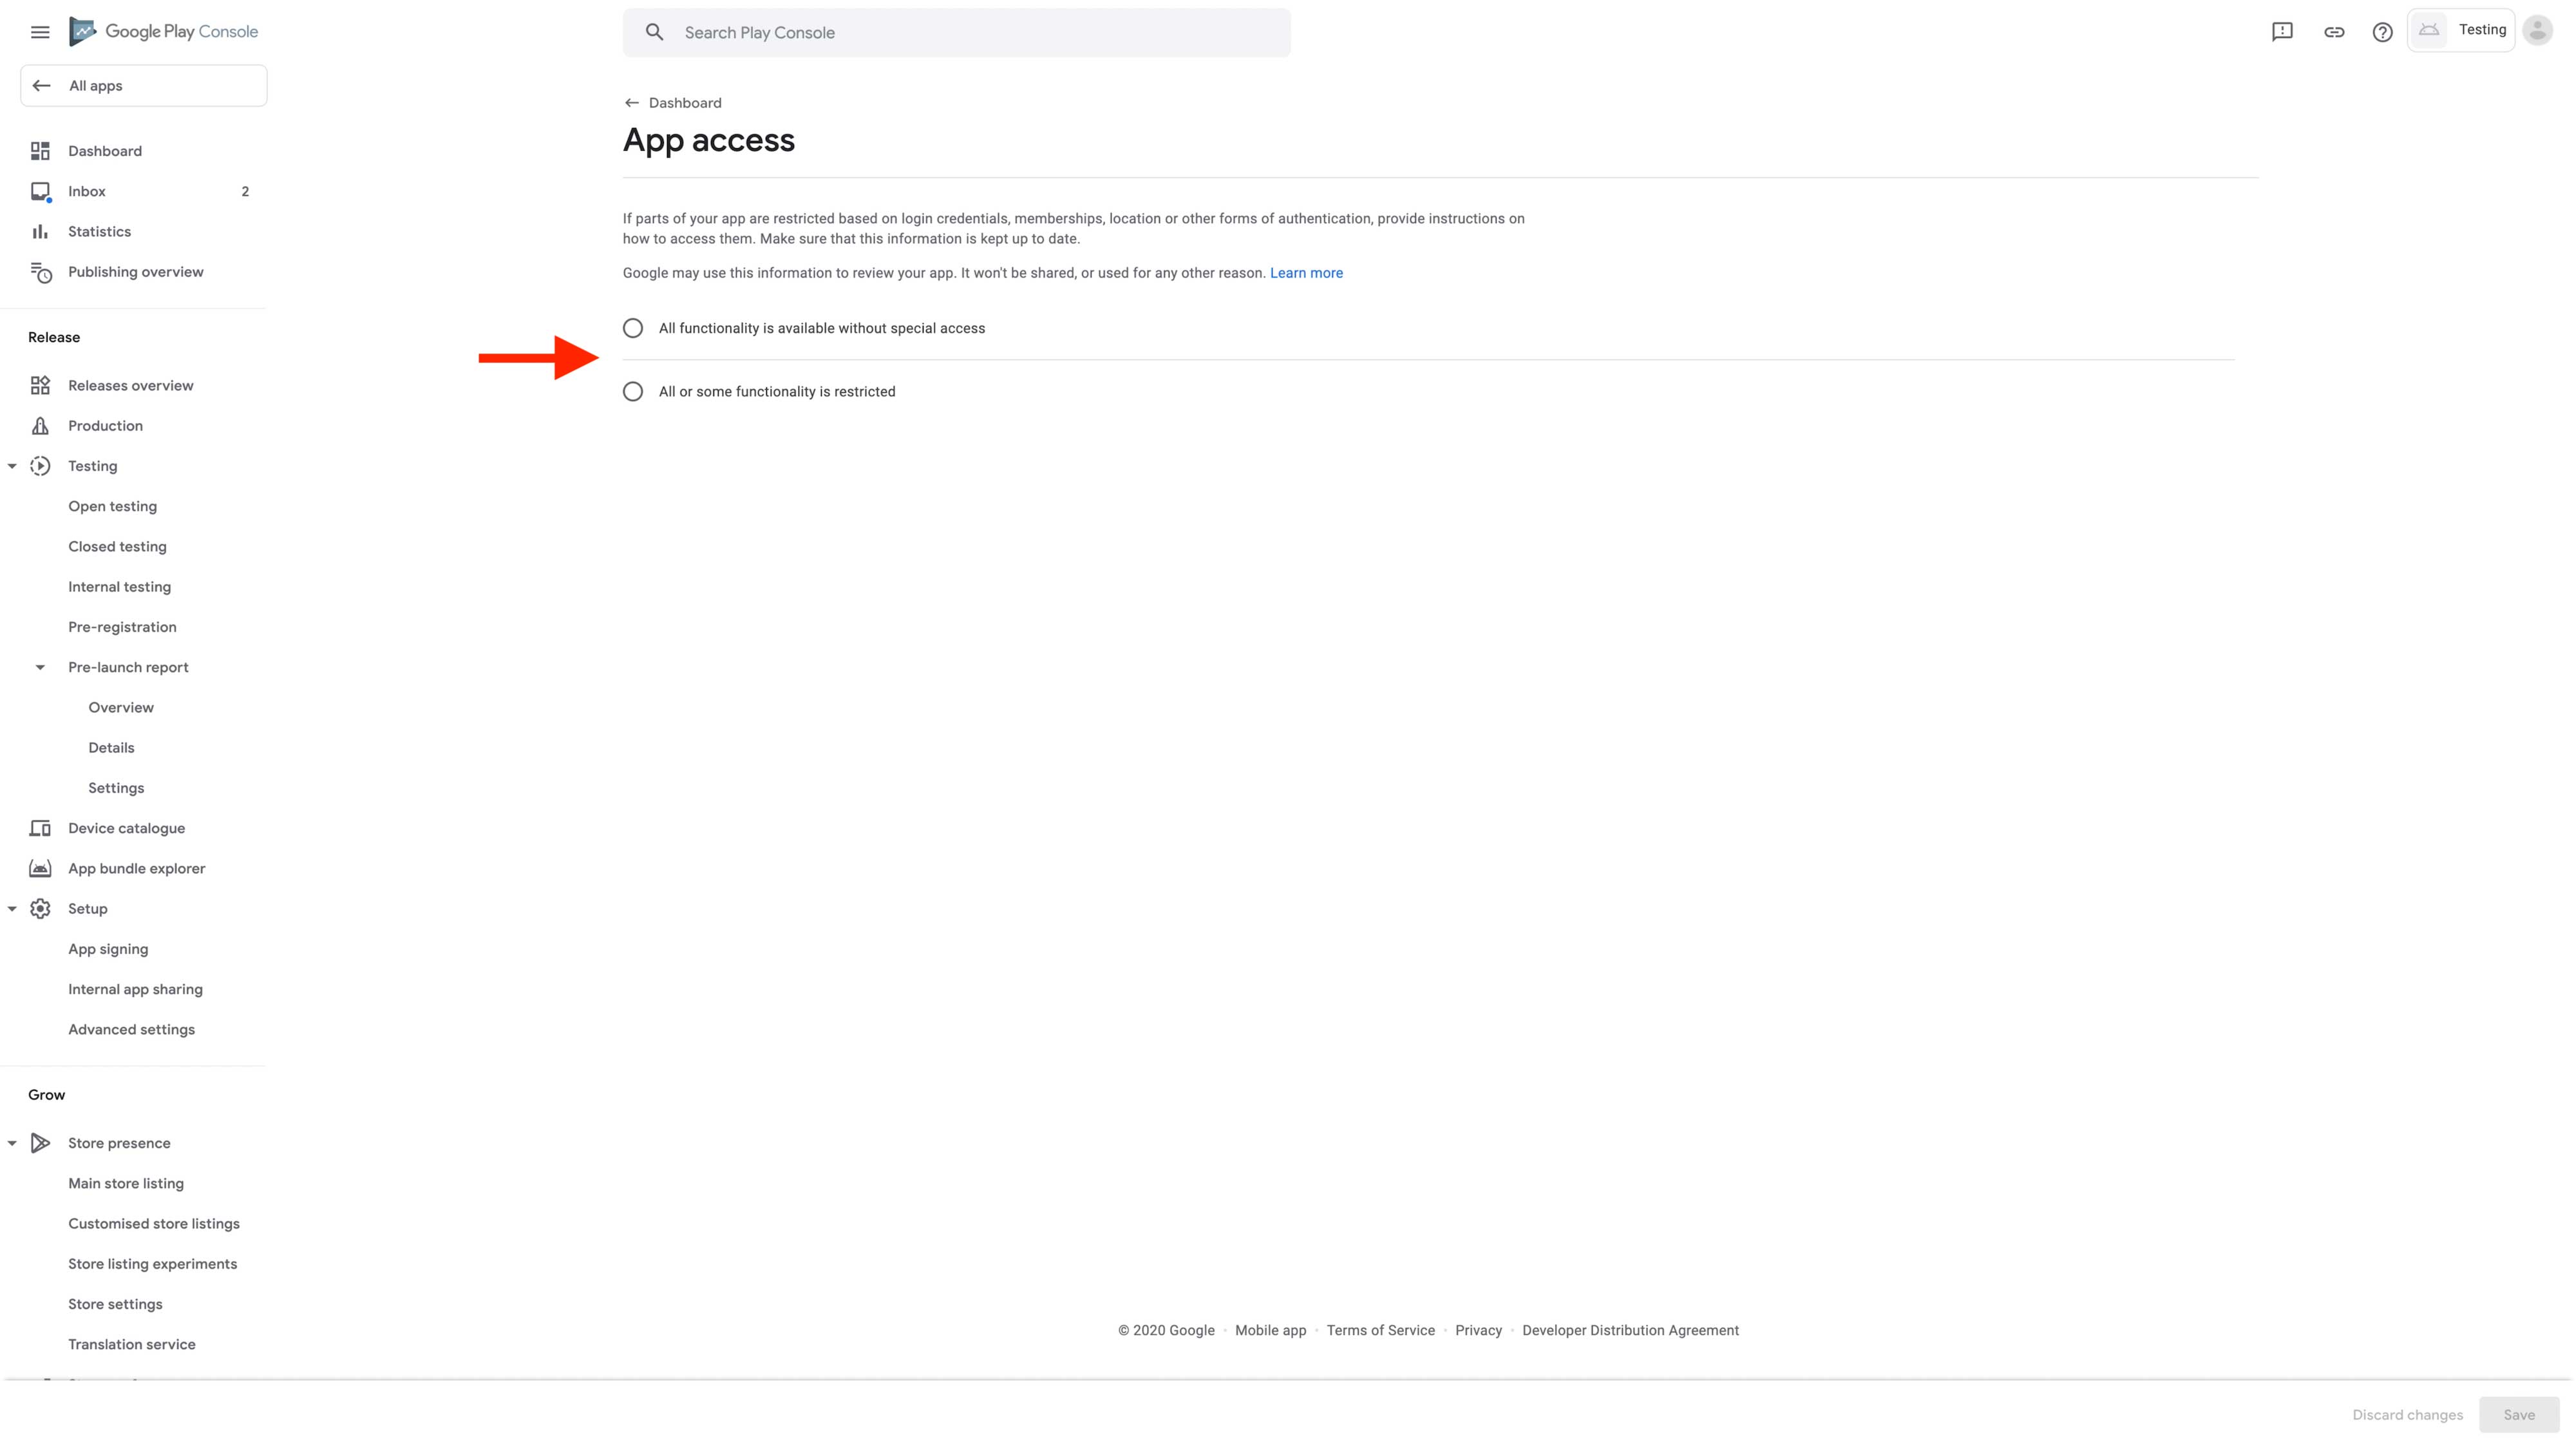Collapse the Testing section arrow
2576x1449 pixels.
click(12, 466)
